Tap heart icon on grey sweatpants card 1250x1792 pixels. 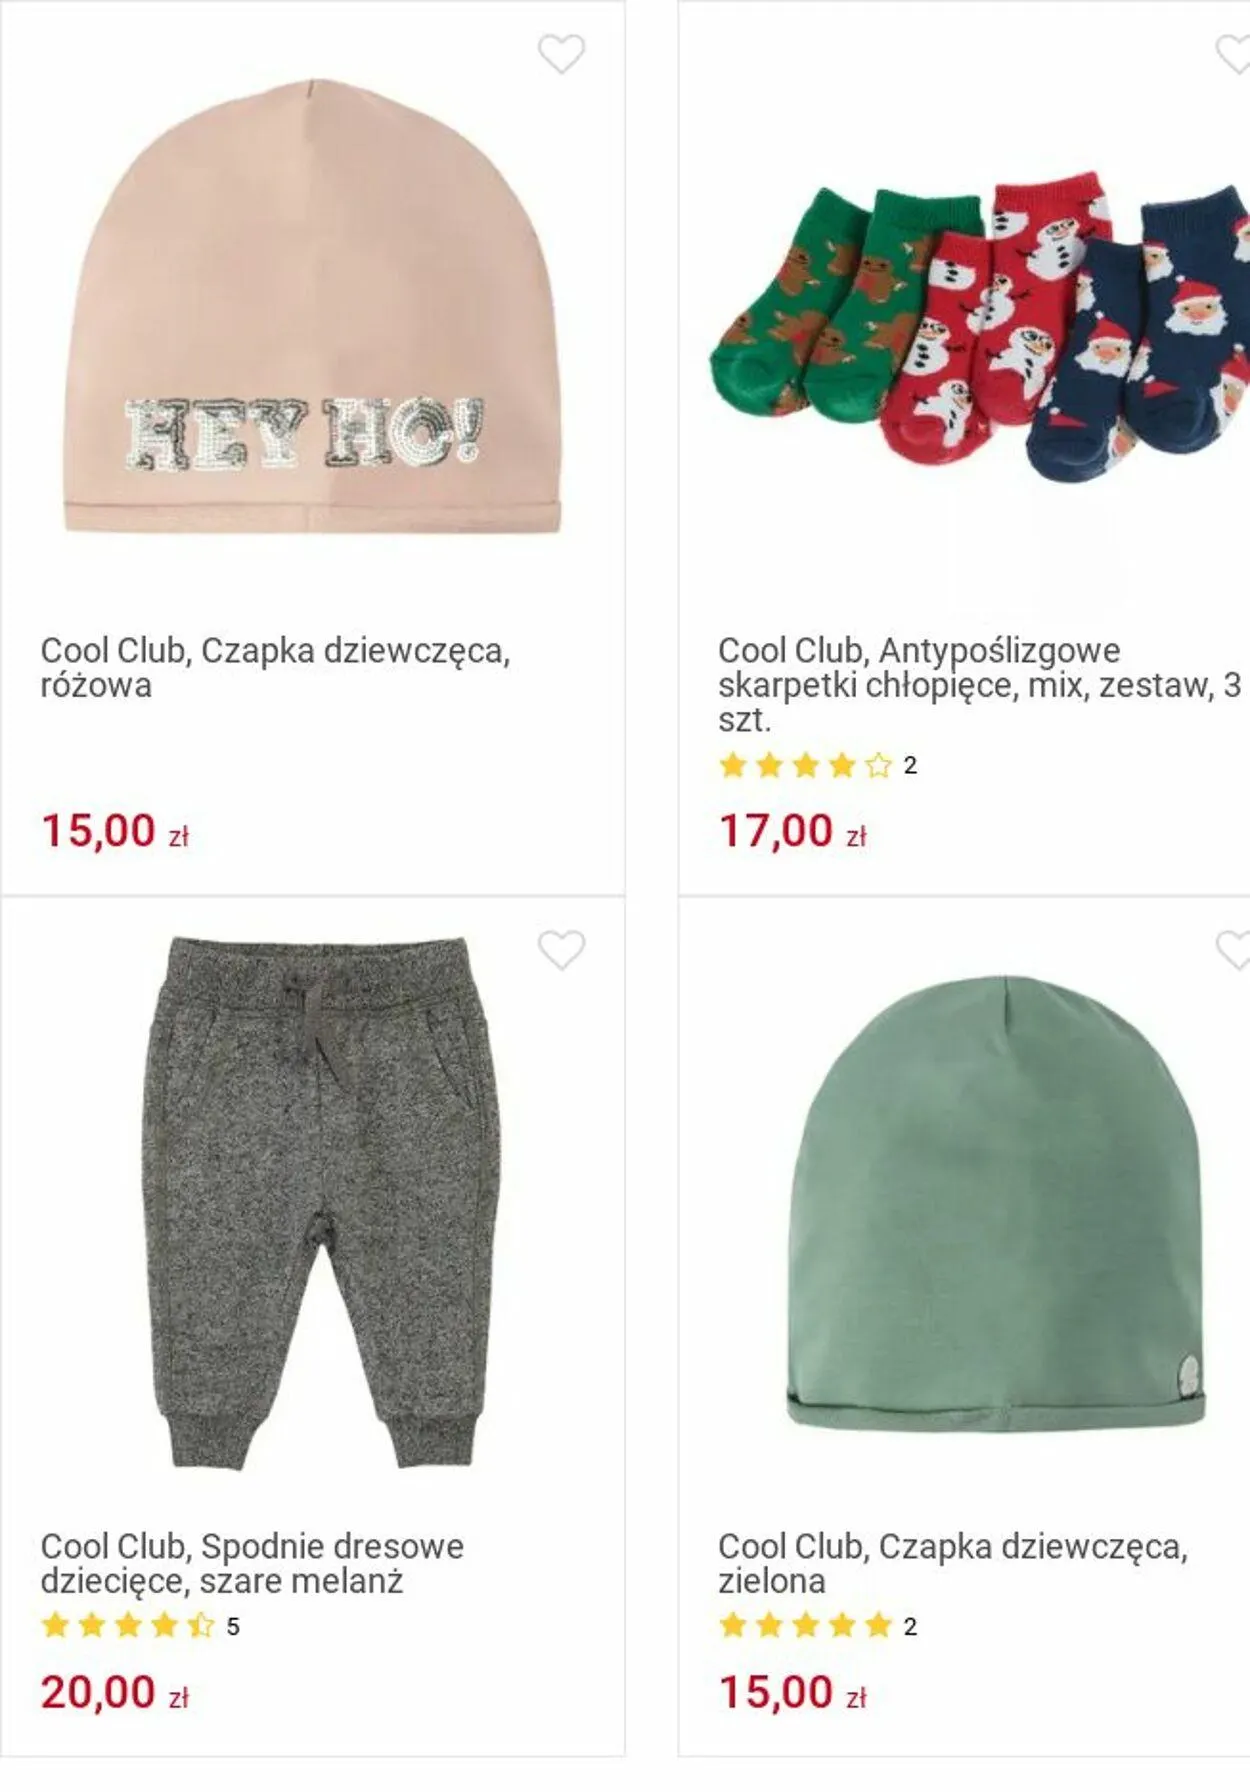point(561,950)
